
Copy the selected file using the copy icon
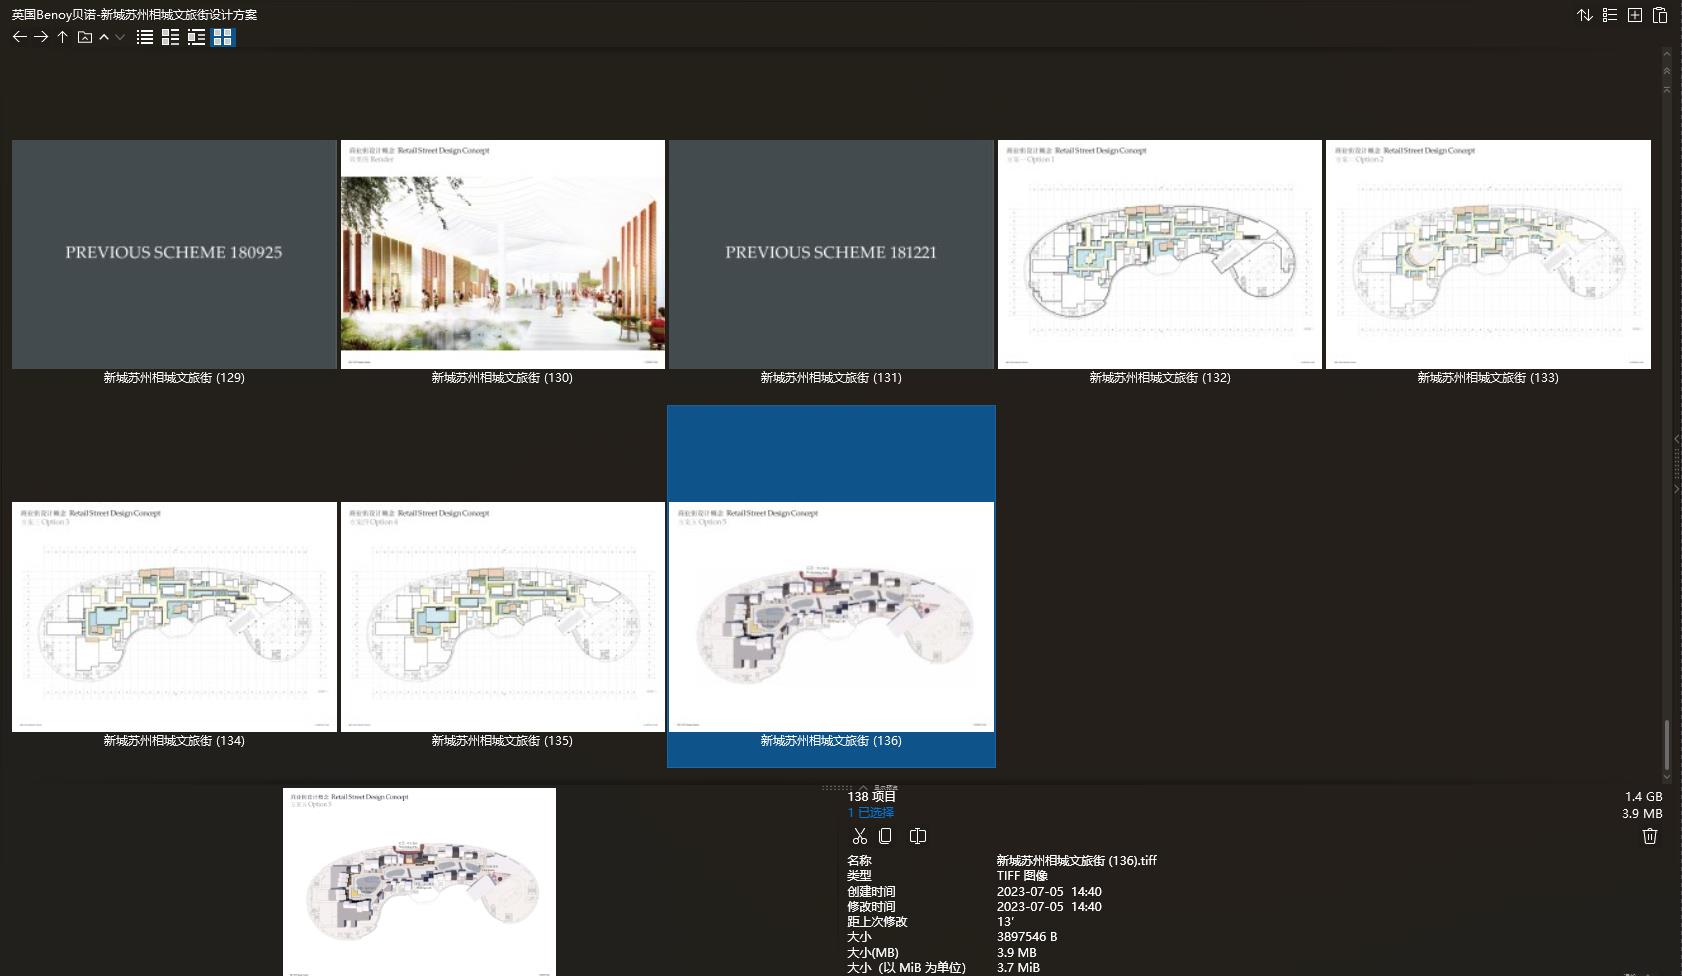coord(886,836)
